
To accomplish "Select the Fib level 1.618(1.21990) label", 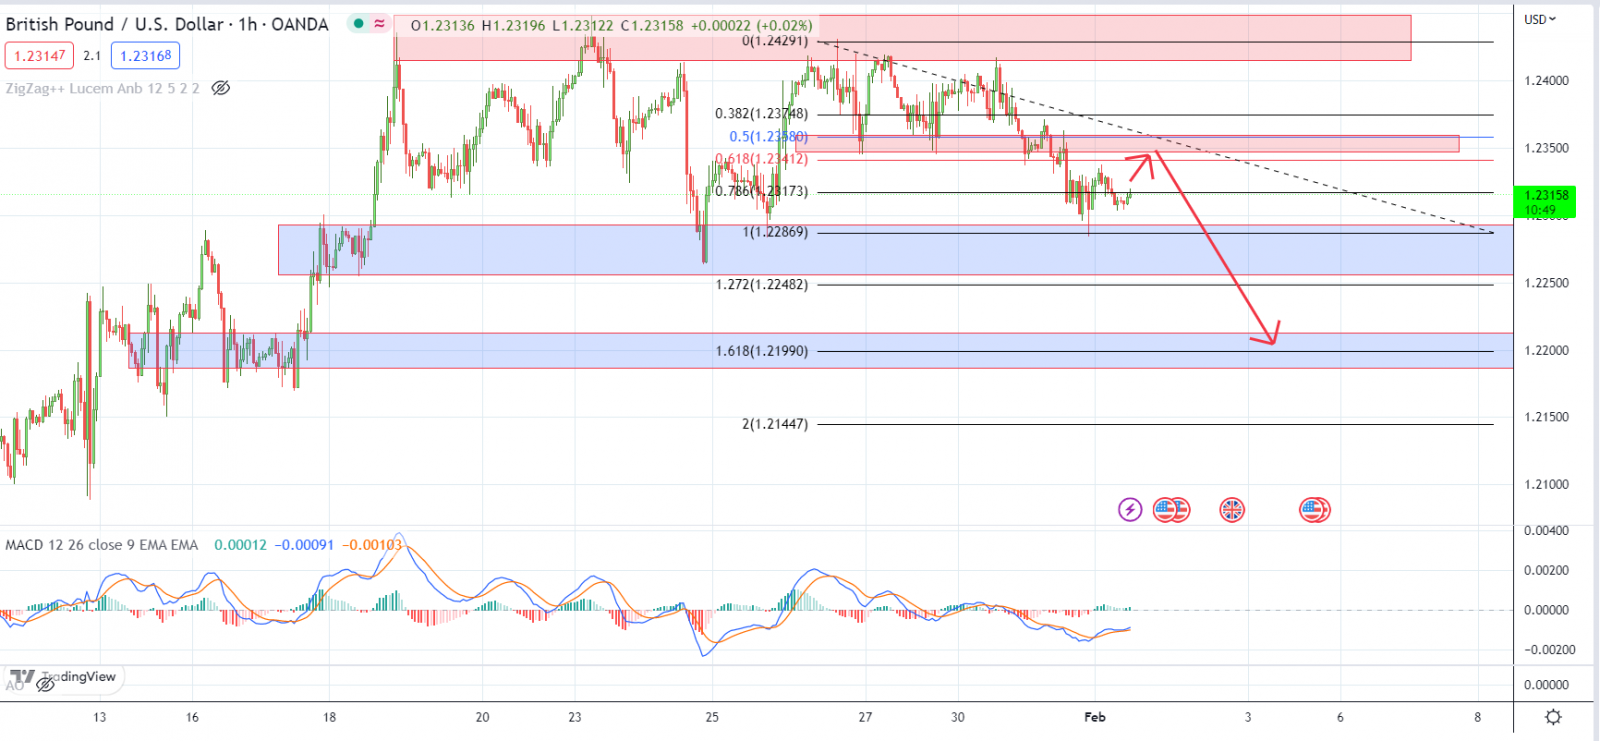I will [x=761, y=351].
